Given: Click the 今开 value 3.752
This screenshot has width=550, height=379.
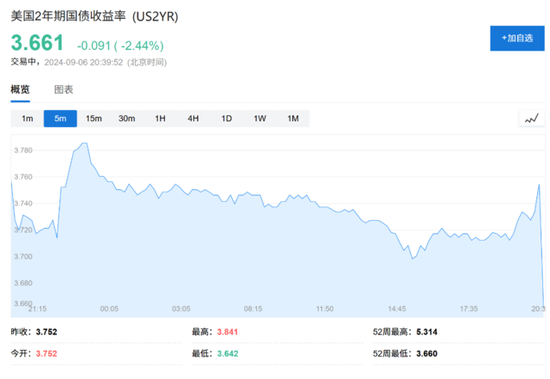Looking at the screenshot, I should coord(46,353).
